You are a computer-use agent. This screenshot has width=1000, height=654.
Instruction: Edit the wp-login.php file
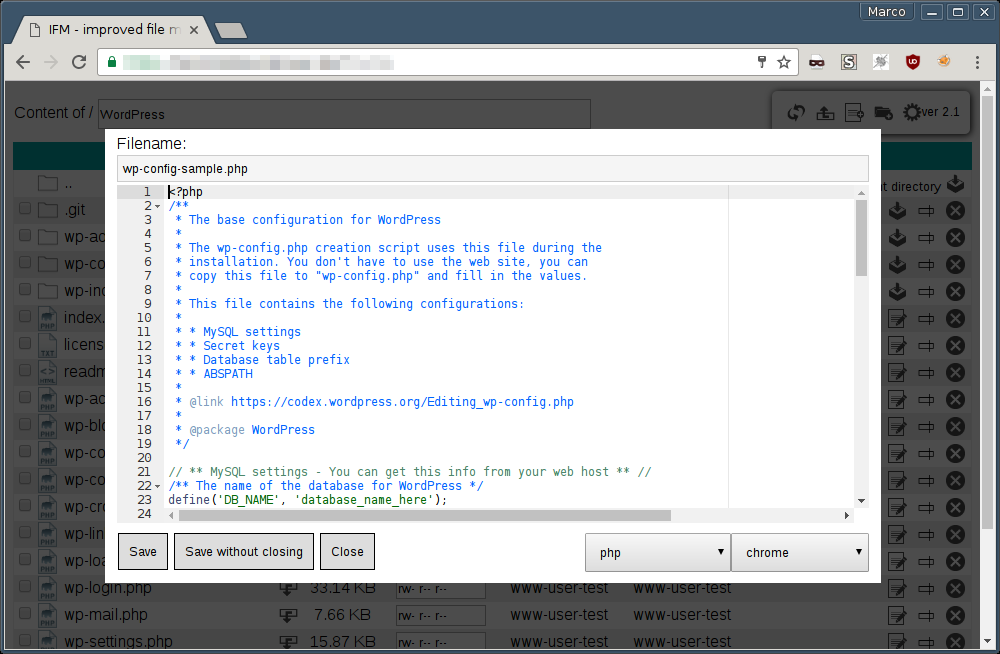[897, 588]
